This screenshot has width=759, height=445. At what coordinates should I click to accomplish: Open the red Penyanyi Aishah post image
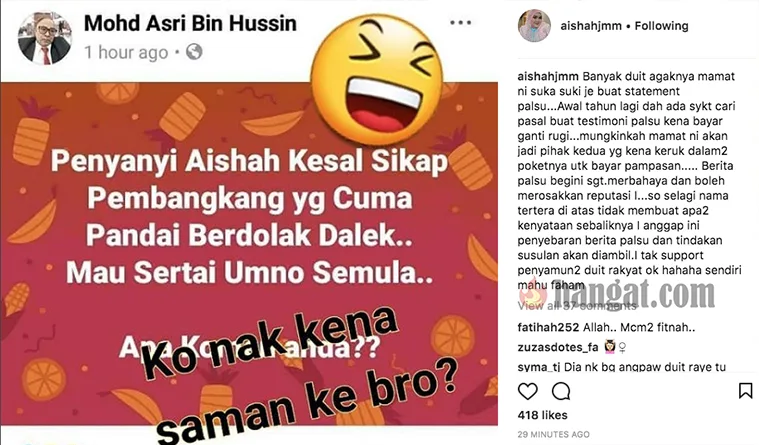(249, 254)
